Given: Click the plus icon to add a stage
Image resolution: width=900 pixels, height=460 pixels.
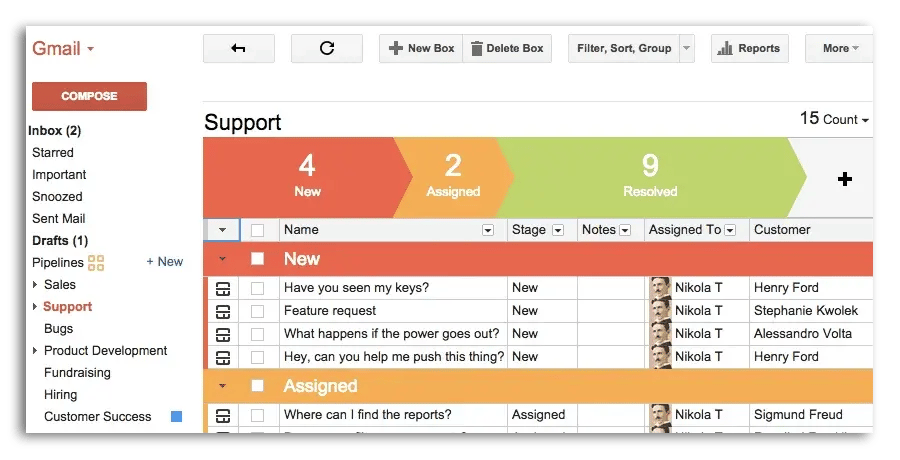Looking at the screenshot, I should pyautogui.click(x=845, y=179).
